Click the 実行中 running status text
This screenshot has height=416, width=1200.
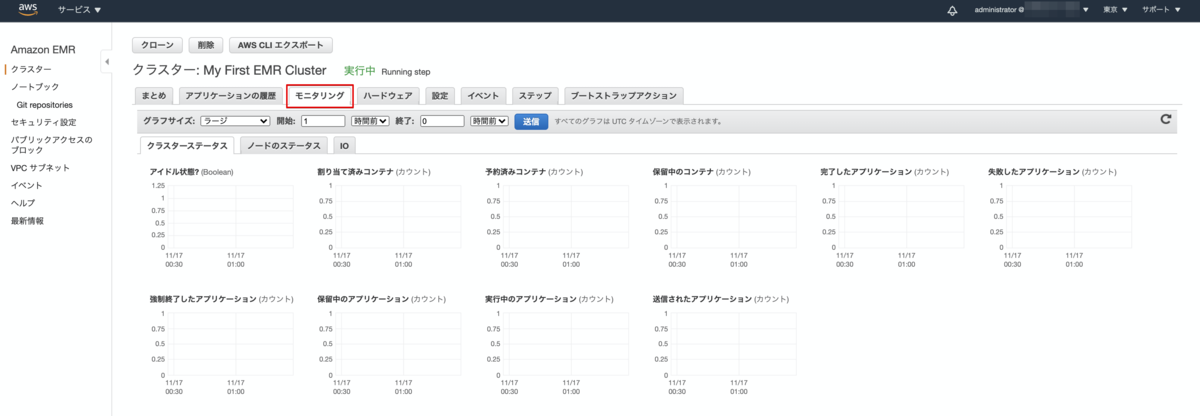359,71
